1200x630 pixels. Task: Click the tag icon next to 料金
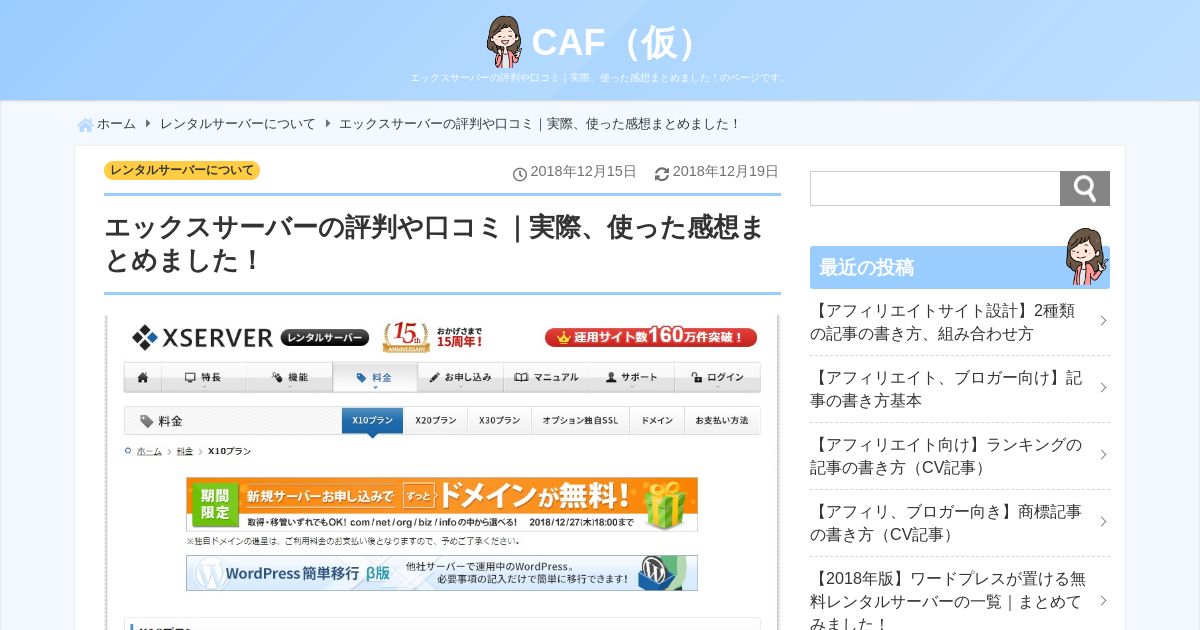[x=147, y=421]
